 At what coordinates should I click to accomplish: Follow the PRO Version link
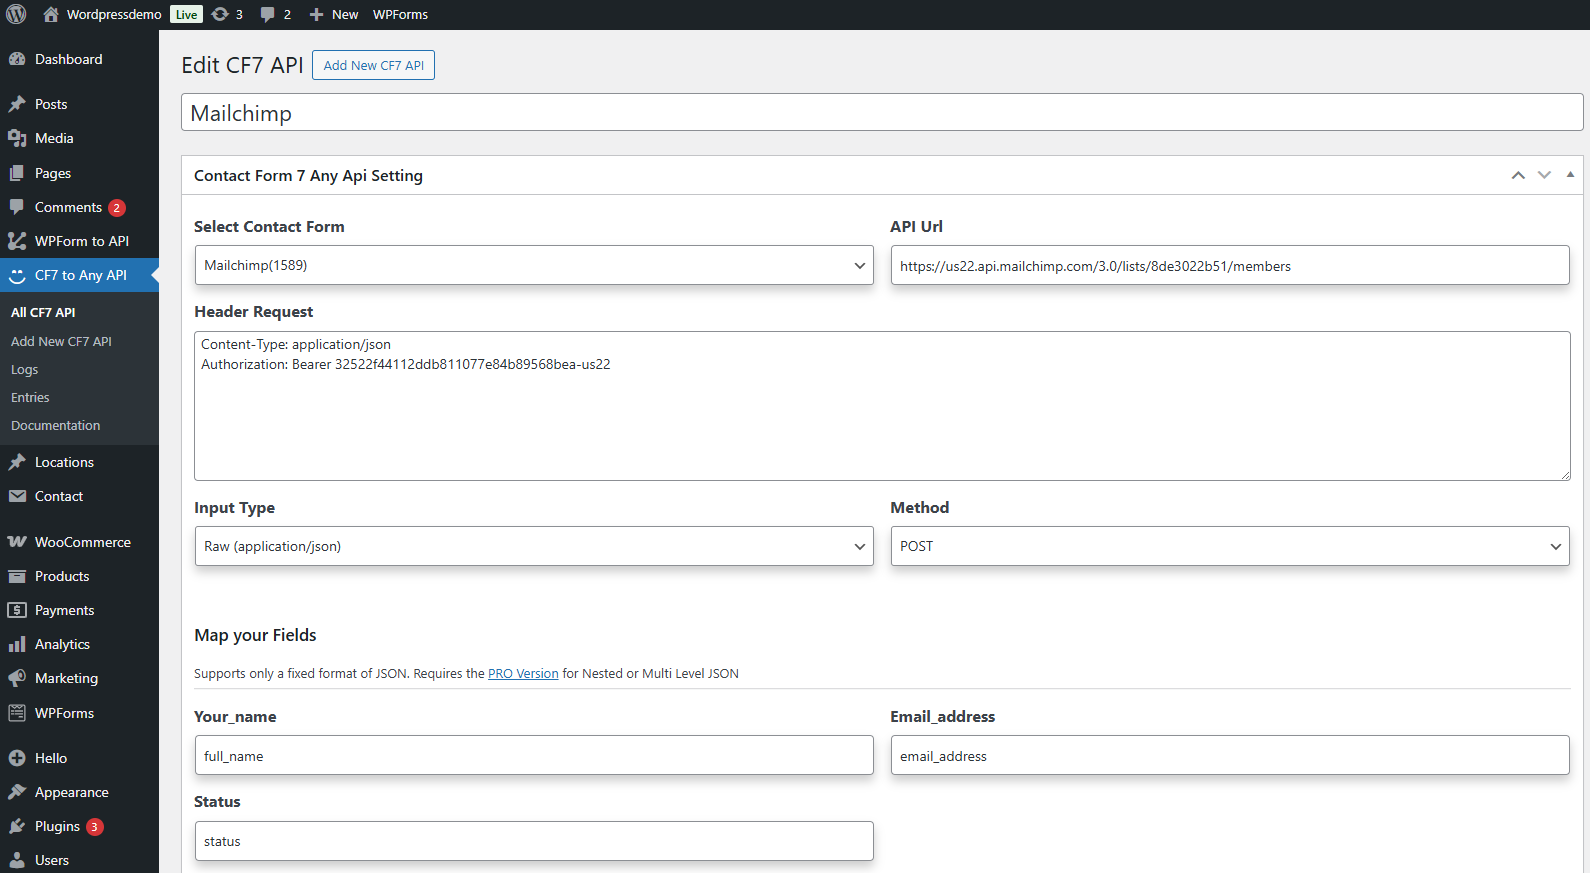click(523, 674)
